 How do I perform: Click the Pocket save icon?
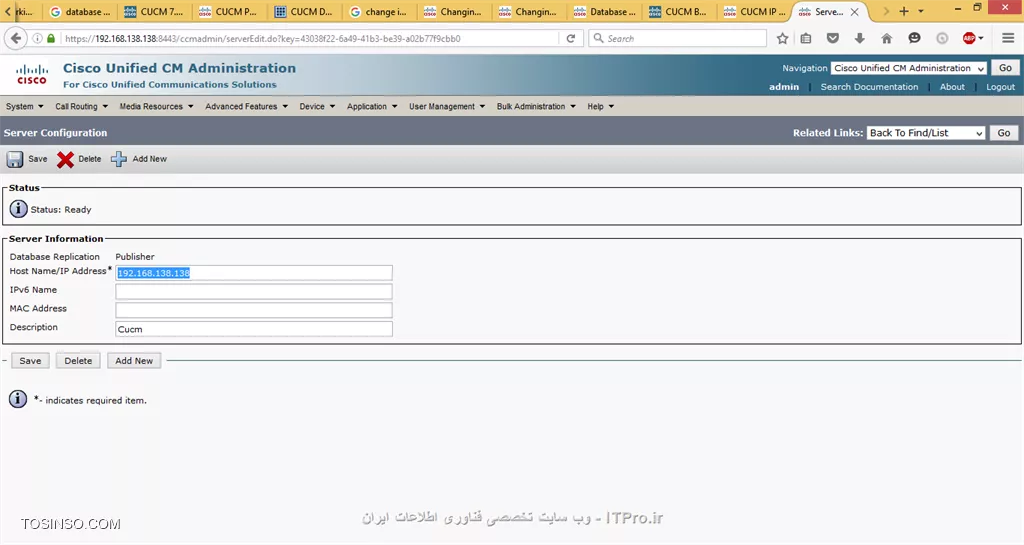pos(833,39)
